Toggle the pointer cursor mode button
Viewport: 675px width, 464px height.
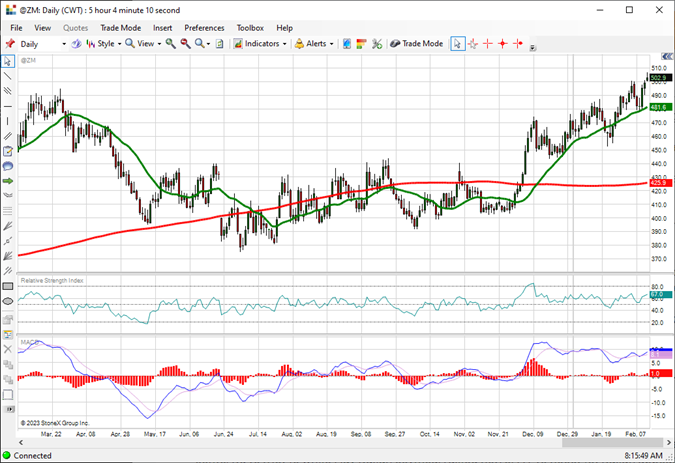(x=458, y=43)
